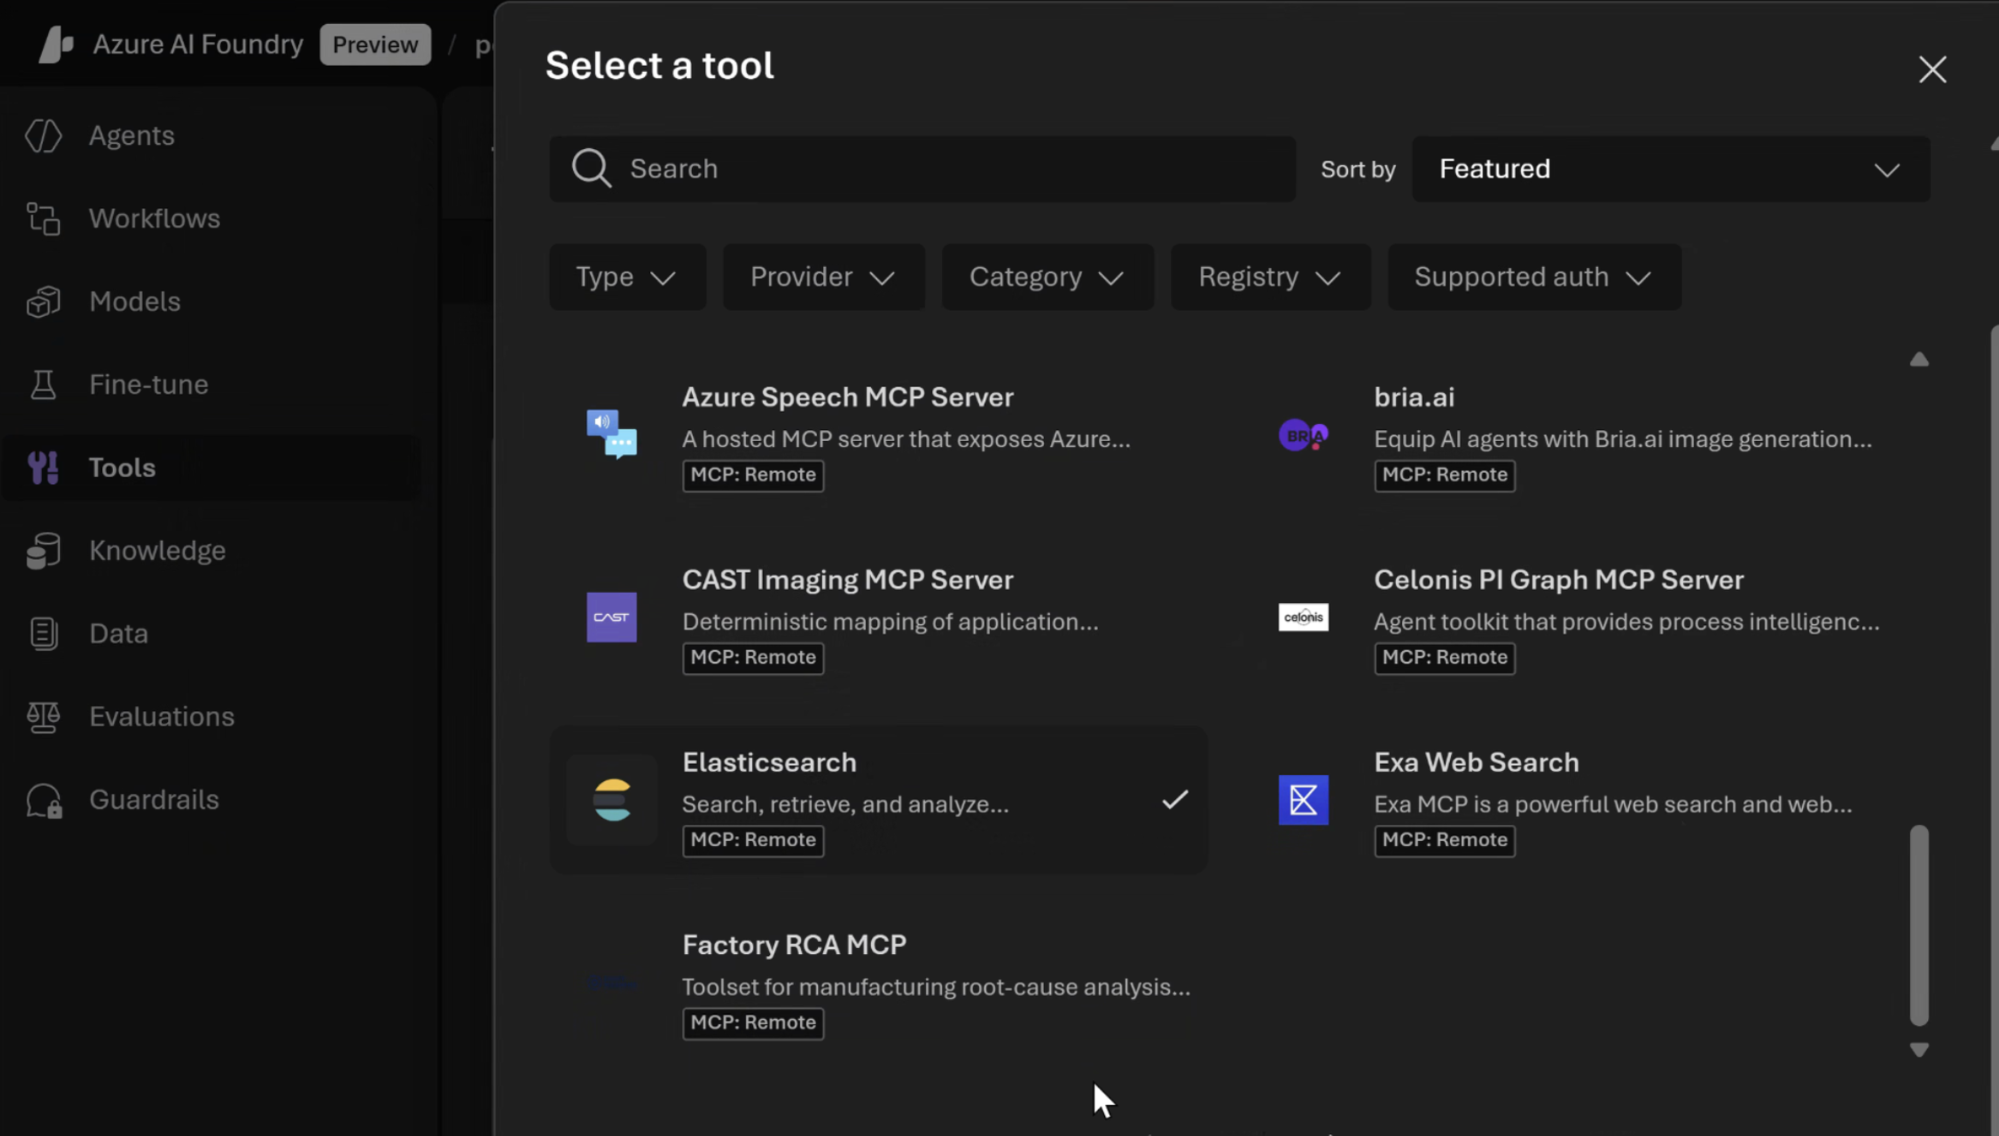1999x1136 pixels.
Task: Switch to the Tools section
Action: tap(121, 467)
